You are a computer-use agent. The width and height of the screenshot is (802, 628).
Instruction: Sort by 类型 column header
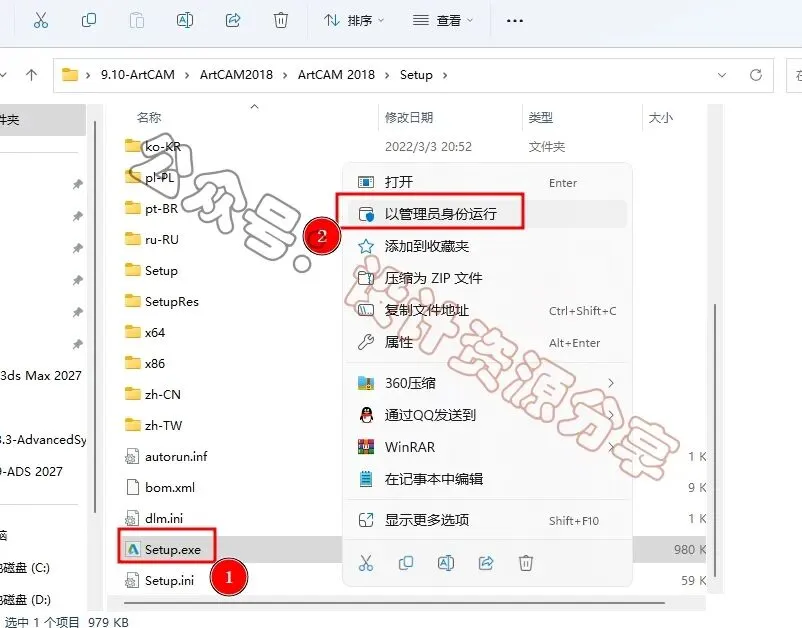[540, 118]
